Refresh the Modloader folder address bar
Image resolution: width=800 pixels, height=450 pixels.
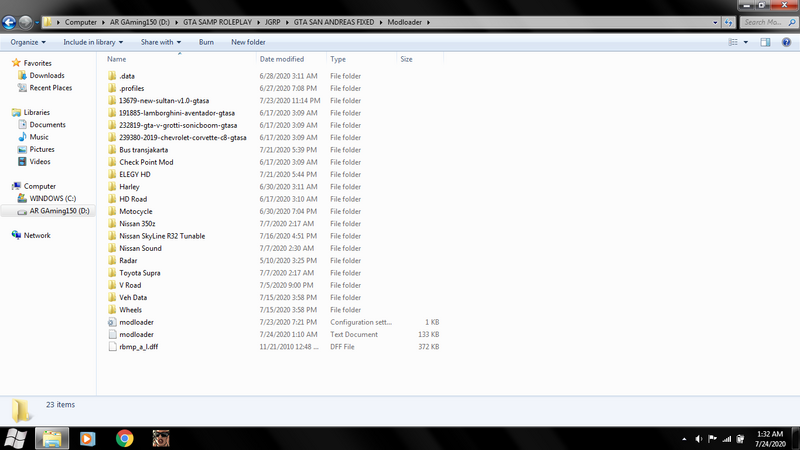(729, 22)
